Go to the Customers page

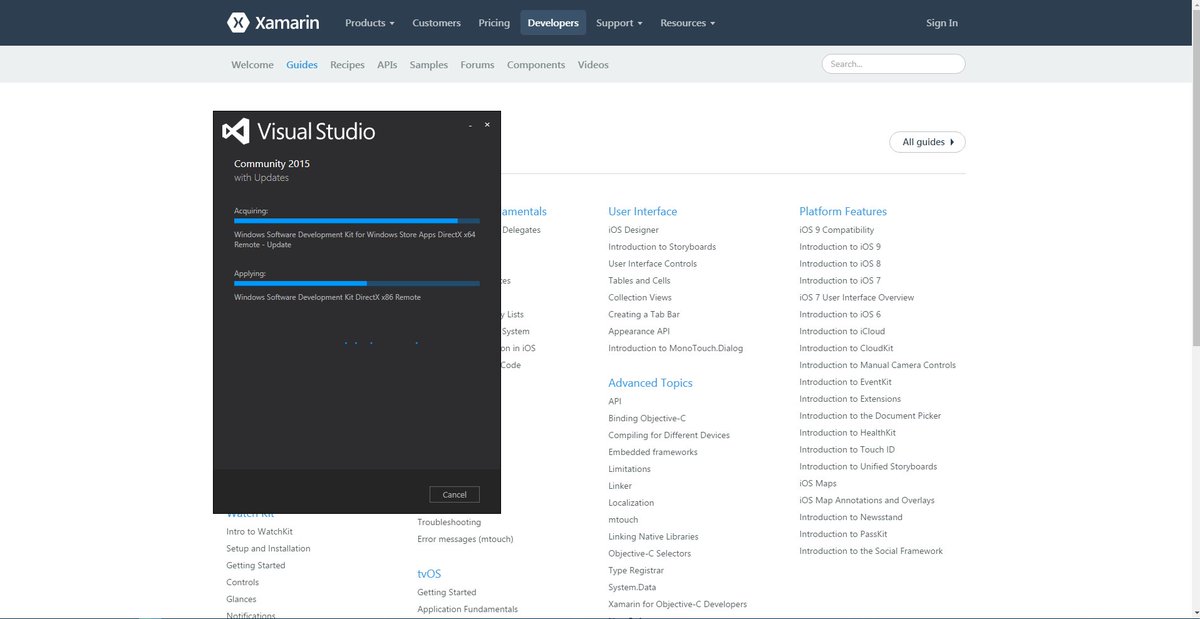coord(437,23)
